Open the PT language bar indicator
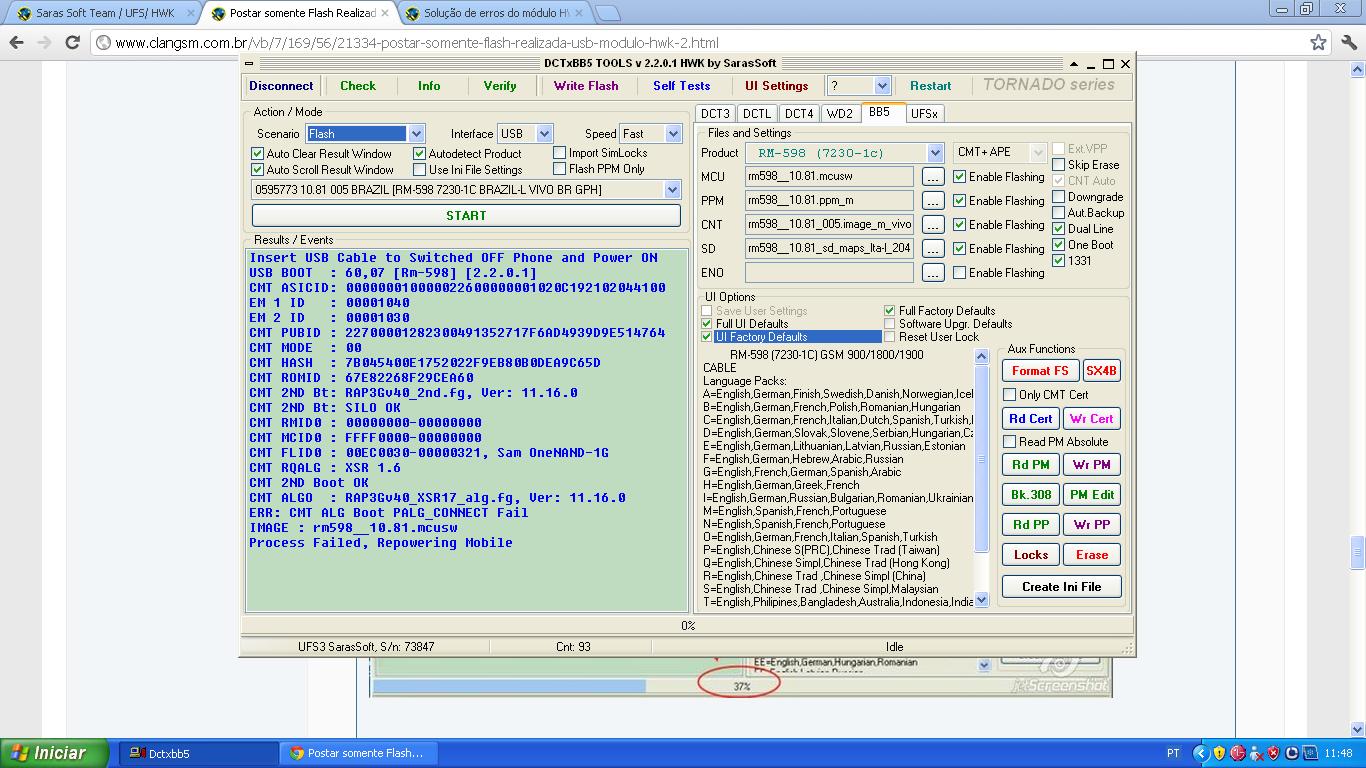Viewport: 1366px width, 768px height. point(1173,753)
